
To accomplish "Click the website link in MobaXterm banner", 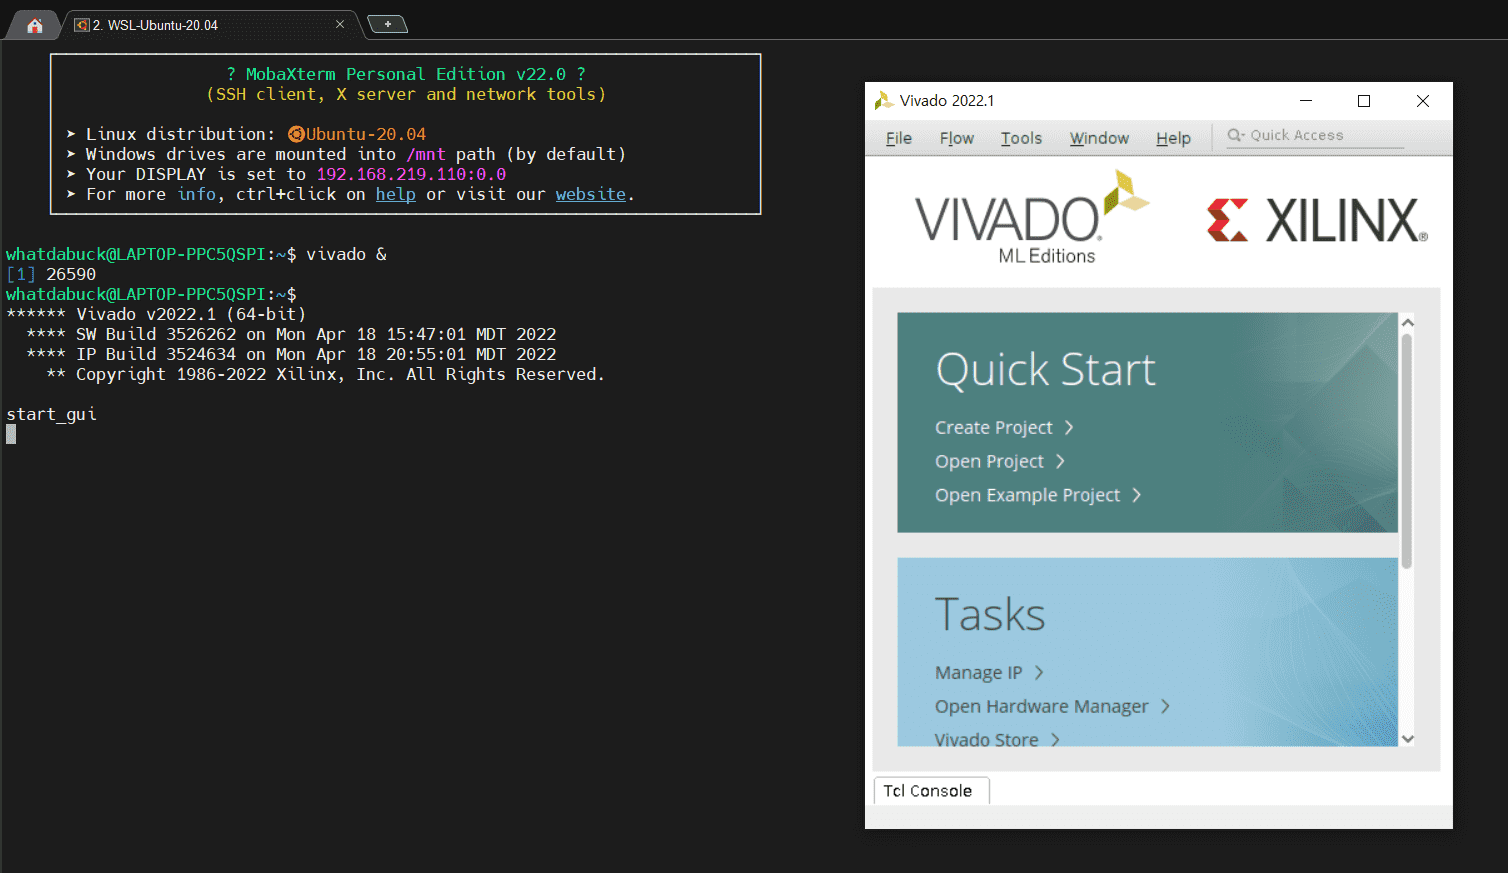I will pyautogui.click(x=591, y=194).
